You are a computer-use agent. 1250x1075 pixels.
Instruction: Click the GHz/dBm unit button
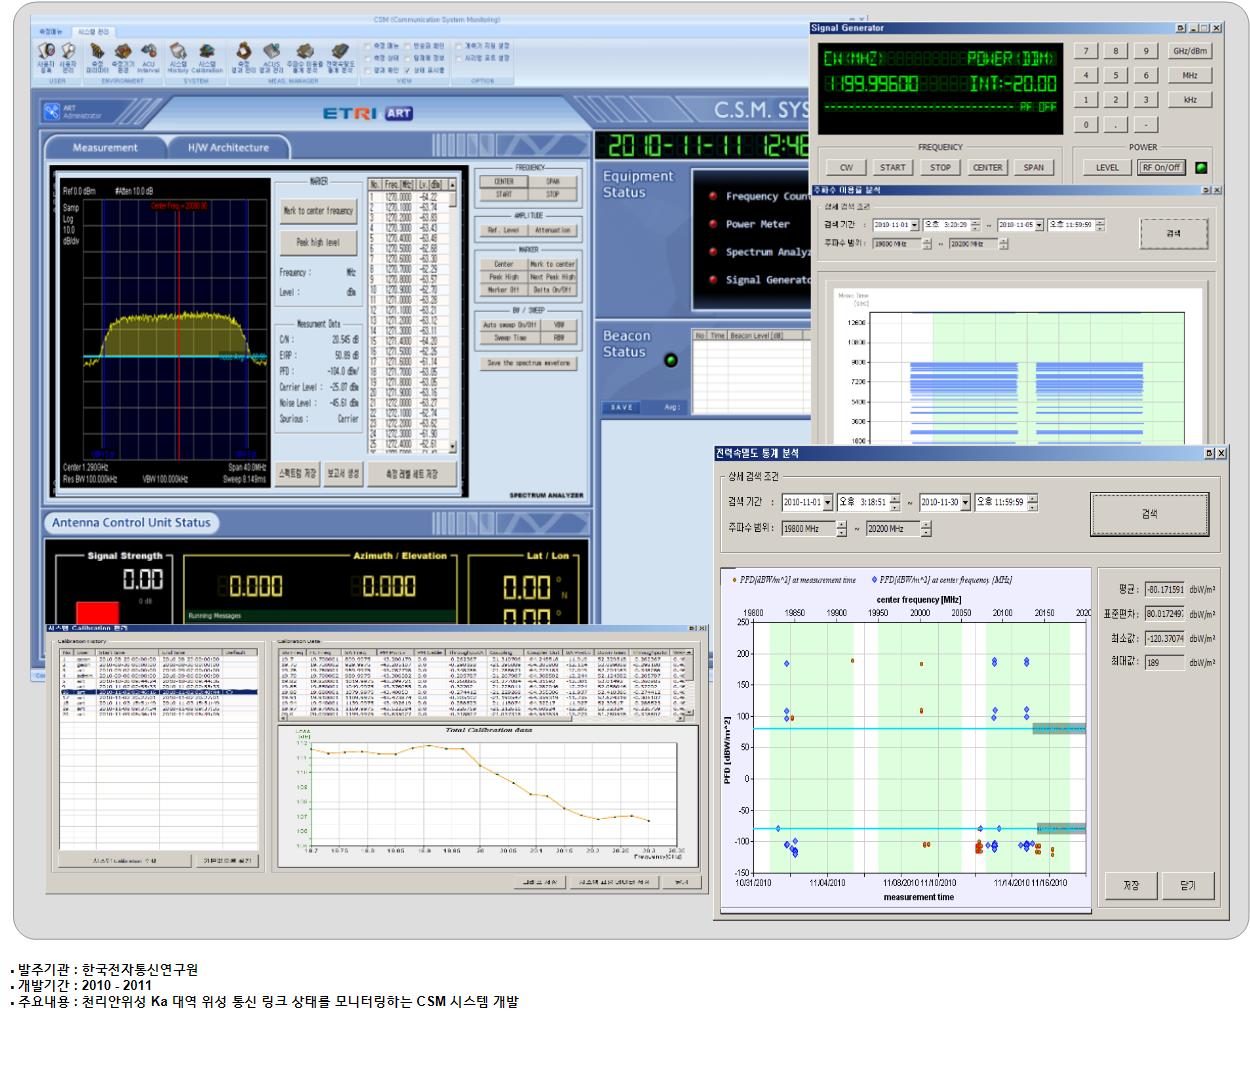(1190, 51)
